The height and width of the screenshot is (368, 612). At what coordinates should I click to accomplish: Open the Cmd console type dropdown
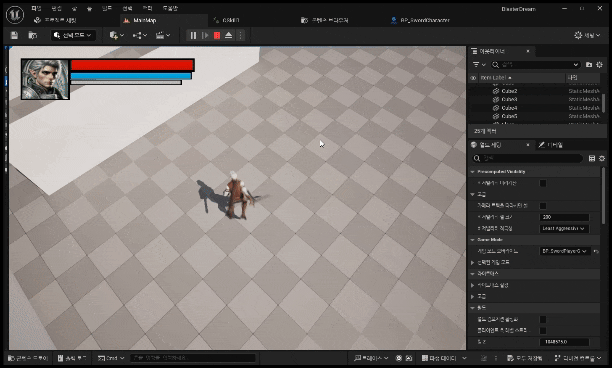point(111,358)
